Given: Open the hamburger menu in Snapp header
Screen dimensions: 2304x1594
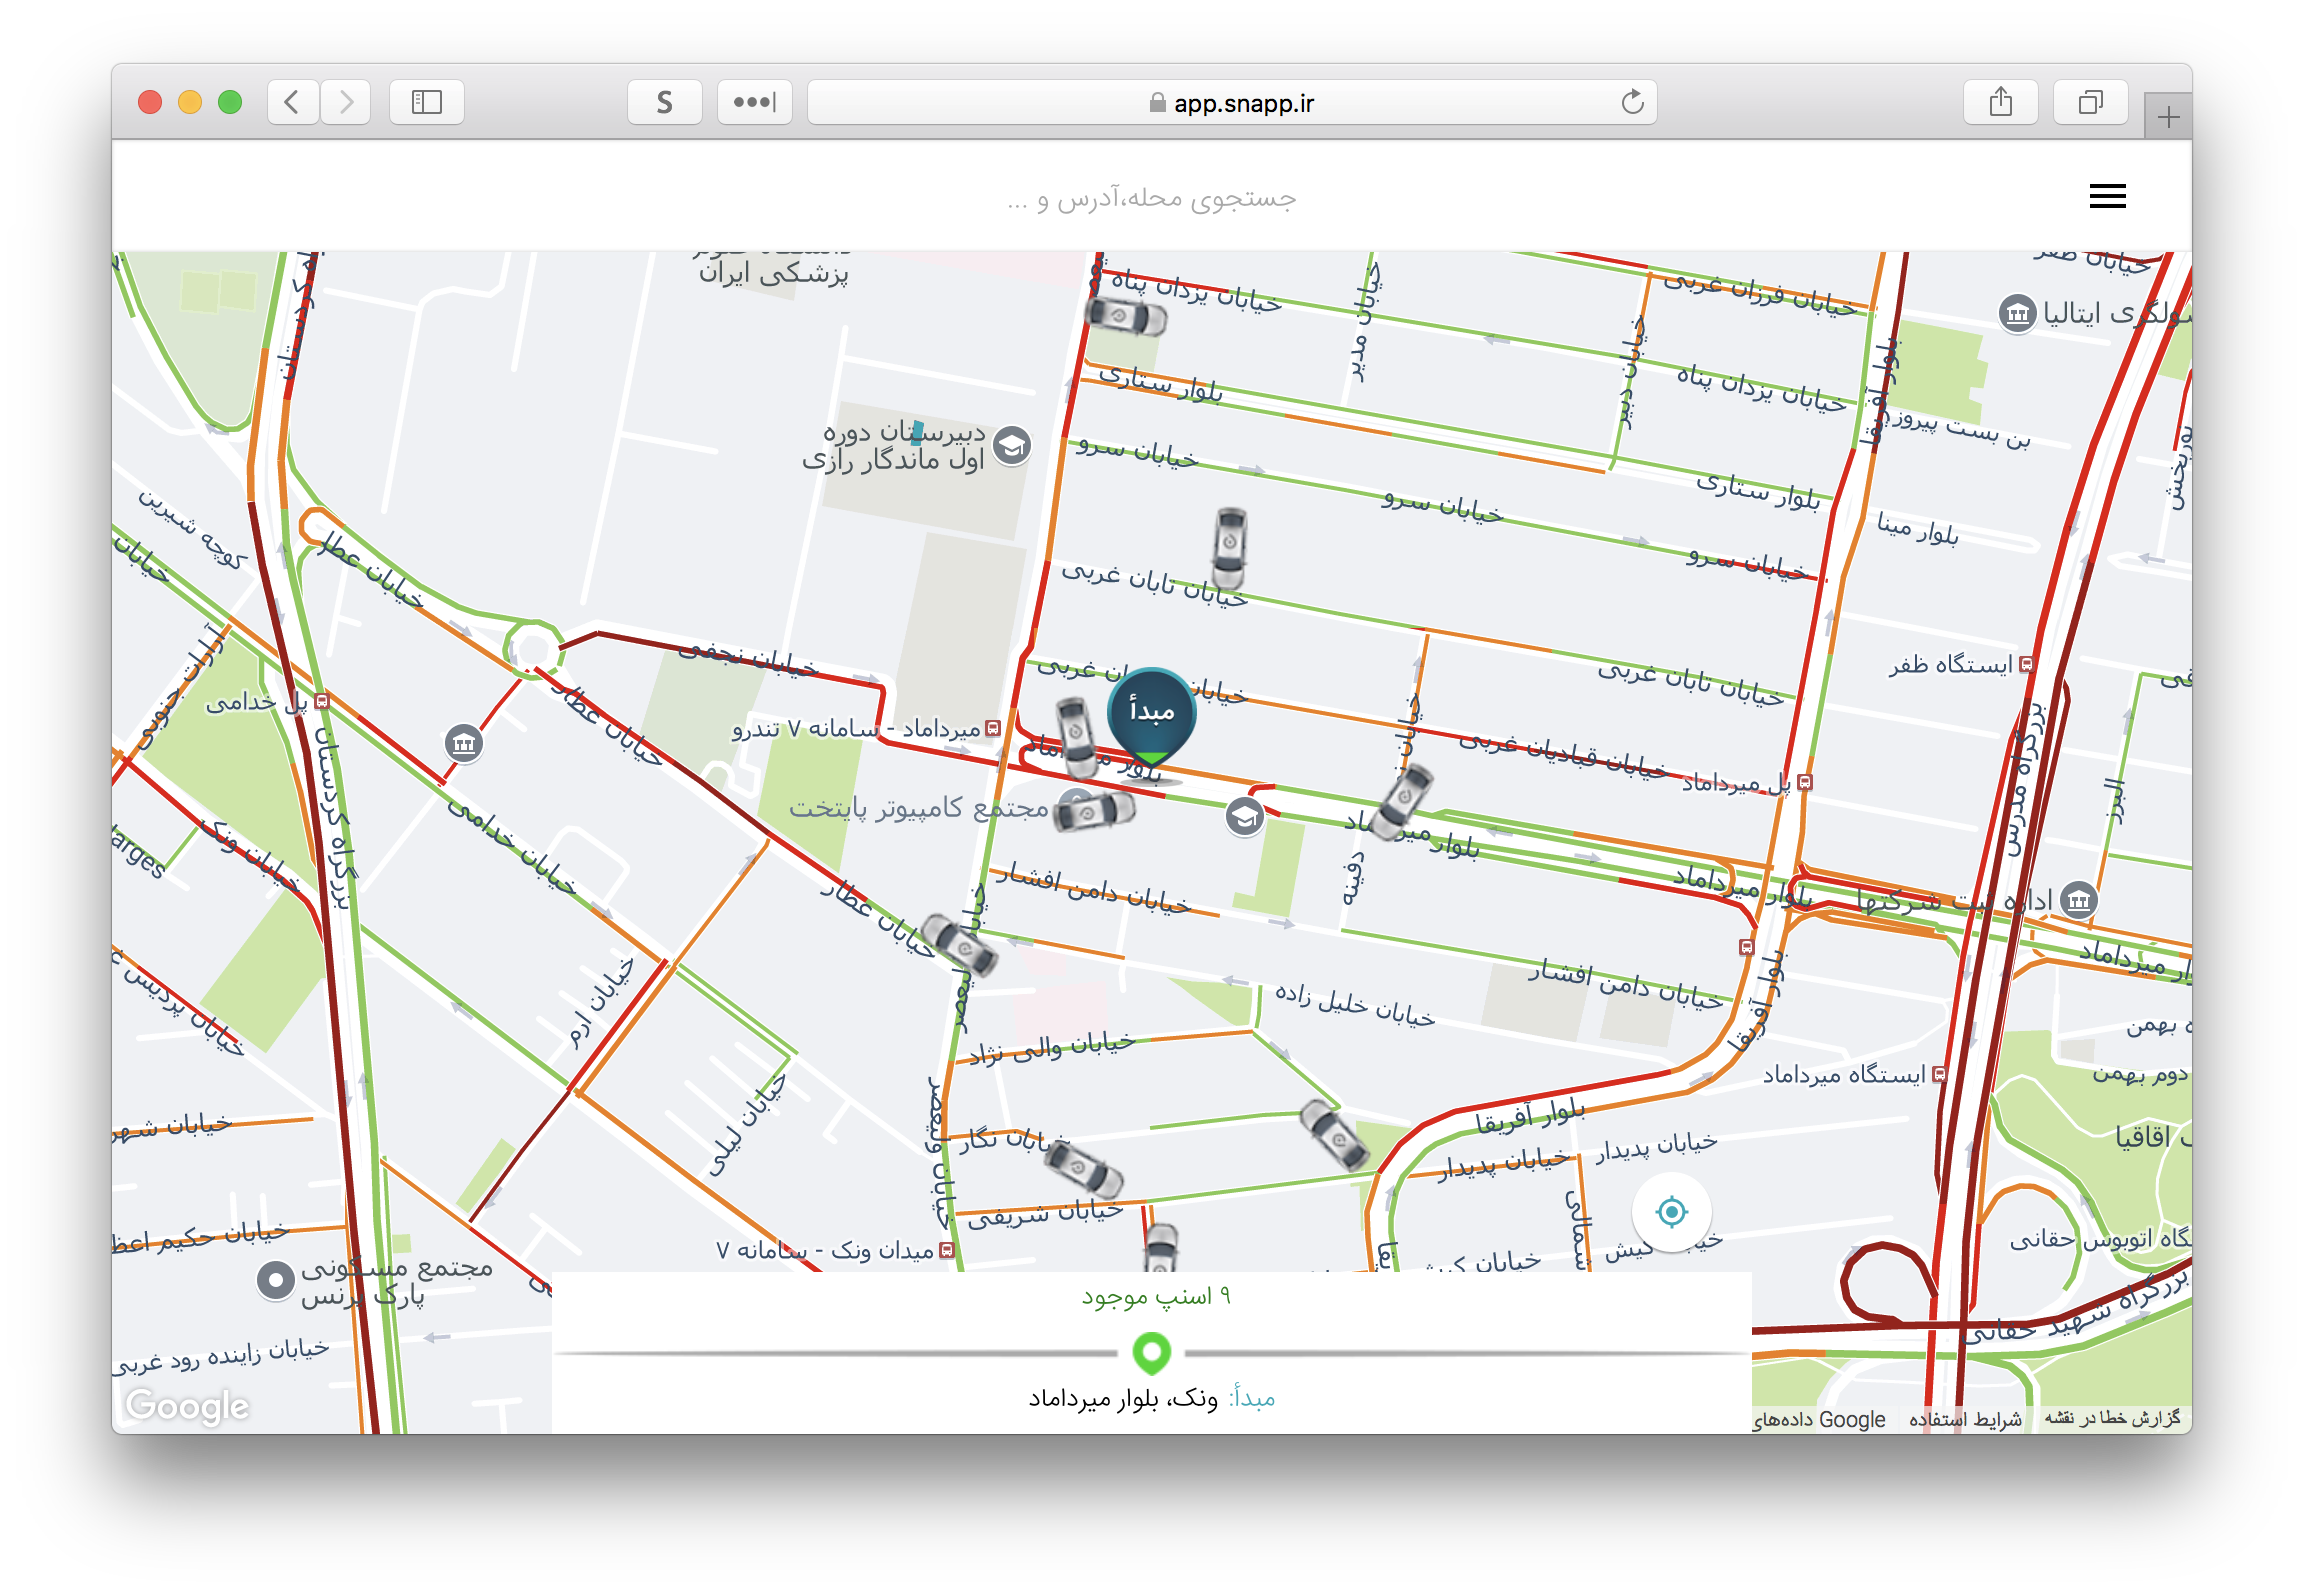Looking at the screenshot, I should (2107, 196).
